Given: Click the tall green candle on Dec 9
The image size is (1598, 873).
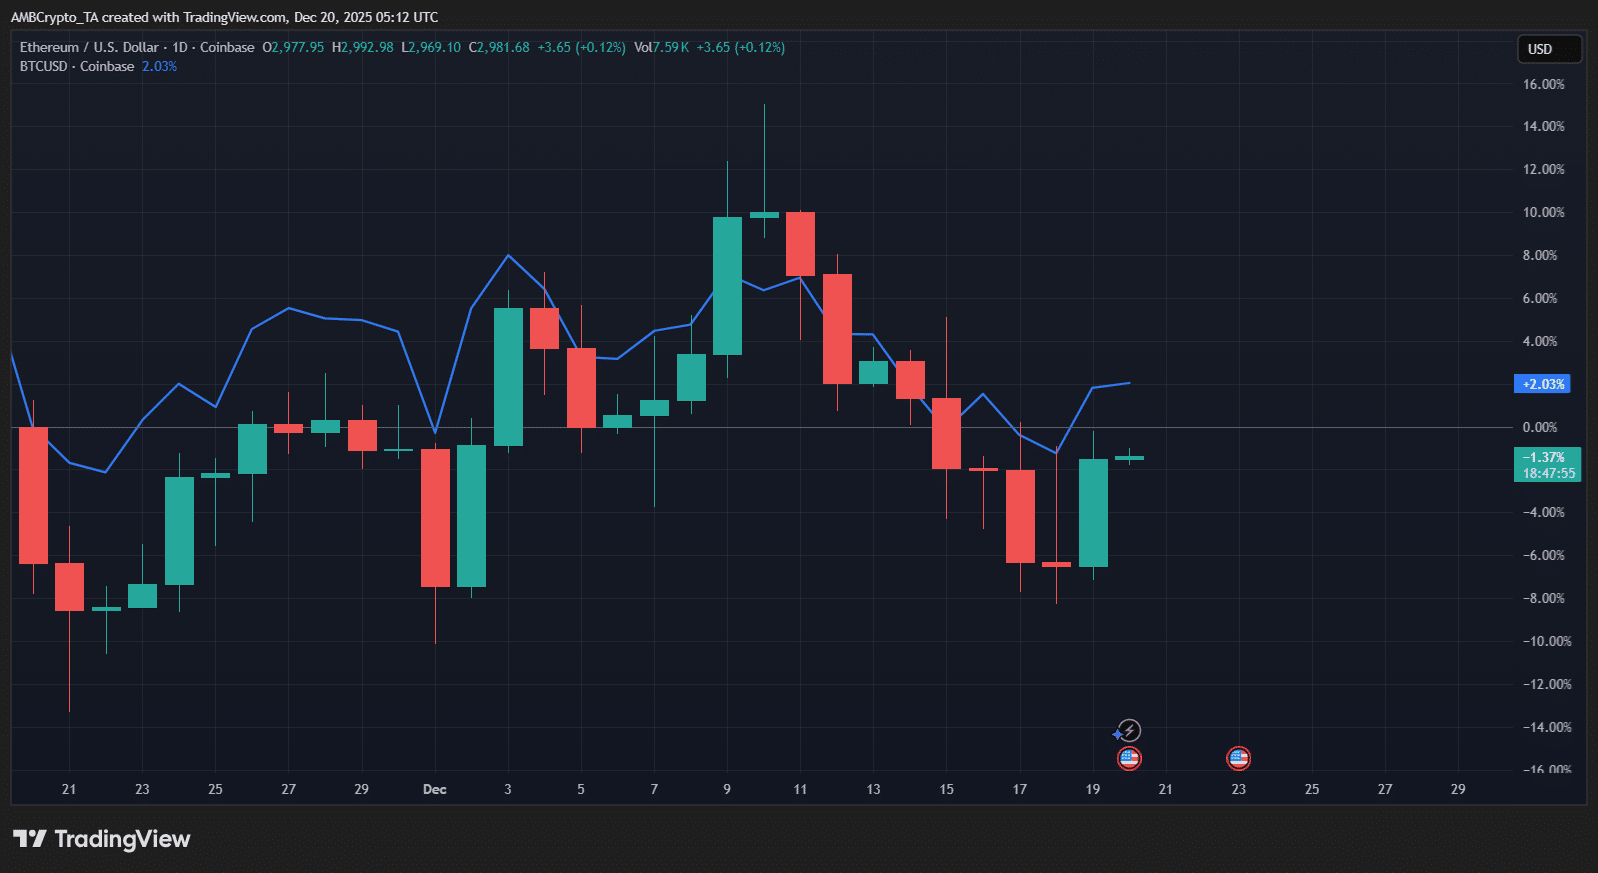Looking at the screenshot, I should point(727,286).
